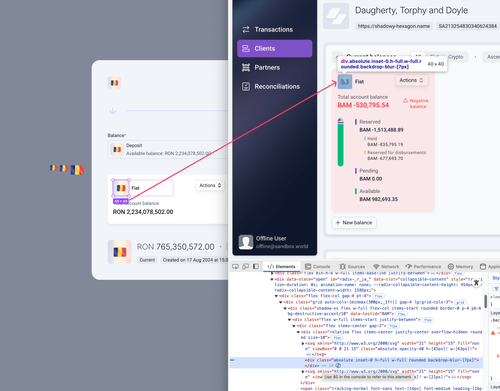This screenshot has width=500, height=391.
Task: Click the down arrow icon in the design mock
Action: [x=113, y=111]
